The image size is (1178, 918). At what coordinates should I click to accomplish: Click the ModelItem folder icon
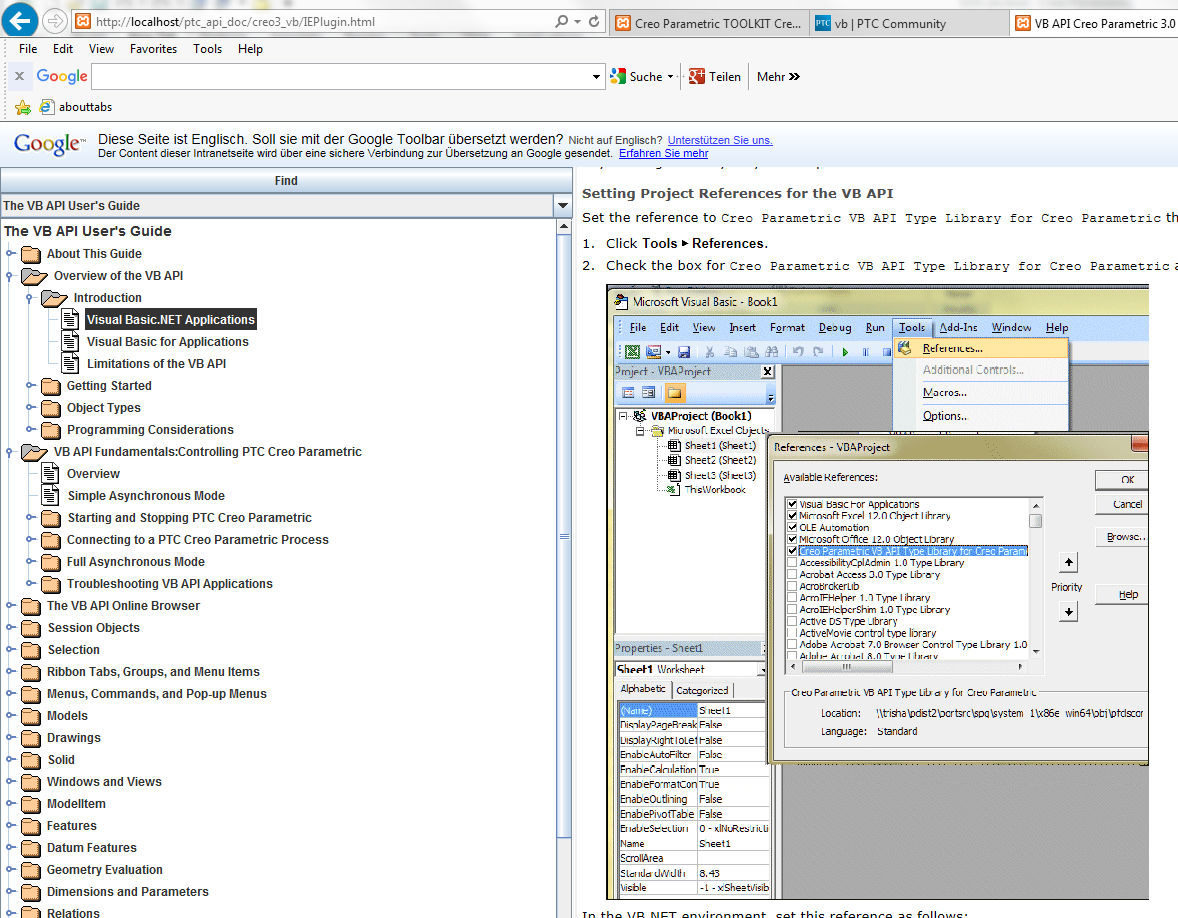point(31,804)
